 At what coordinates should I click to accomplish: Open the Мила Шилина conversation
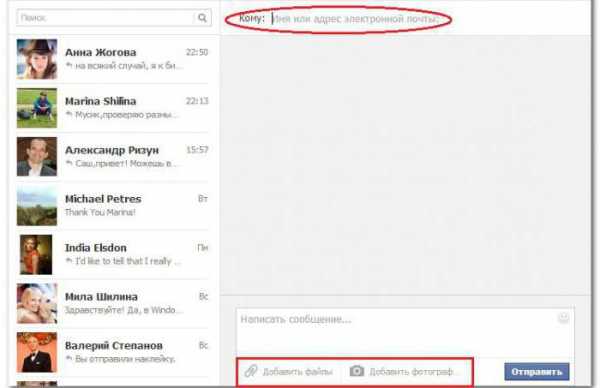coord(113,303)
